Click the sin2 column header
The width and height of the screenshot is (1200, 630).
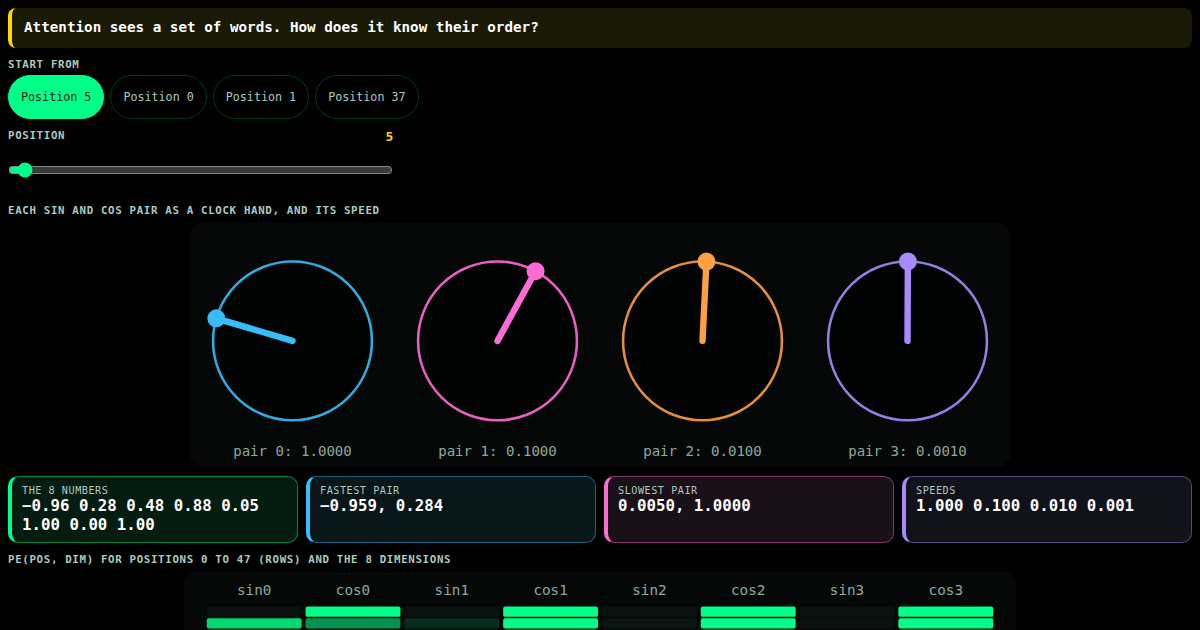point(649,590)
